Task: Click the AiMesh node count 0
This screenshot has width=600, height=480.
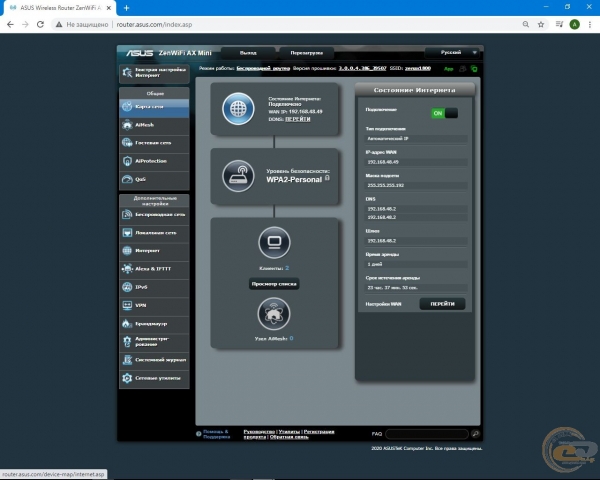Action: click(x=291, y=338)
